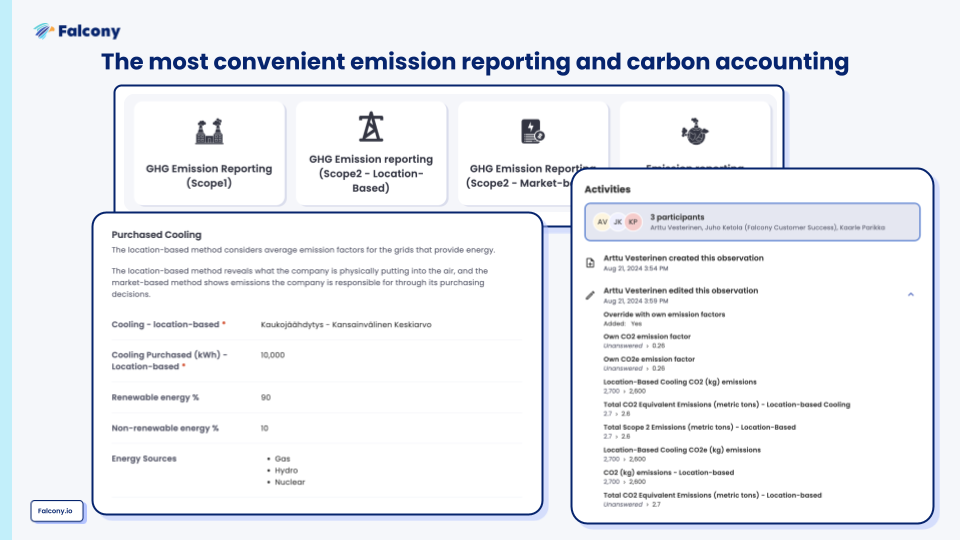
Task: Click the Cooling Purchased value 10,000
Action: [272, 355]
